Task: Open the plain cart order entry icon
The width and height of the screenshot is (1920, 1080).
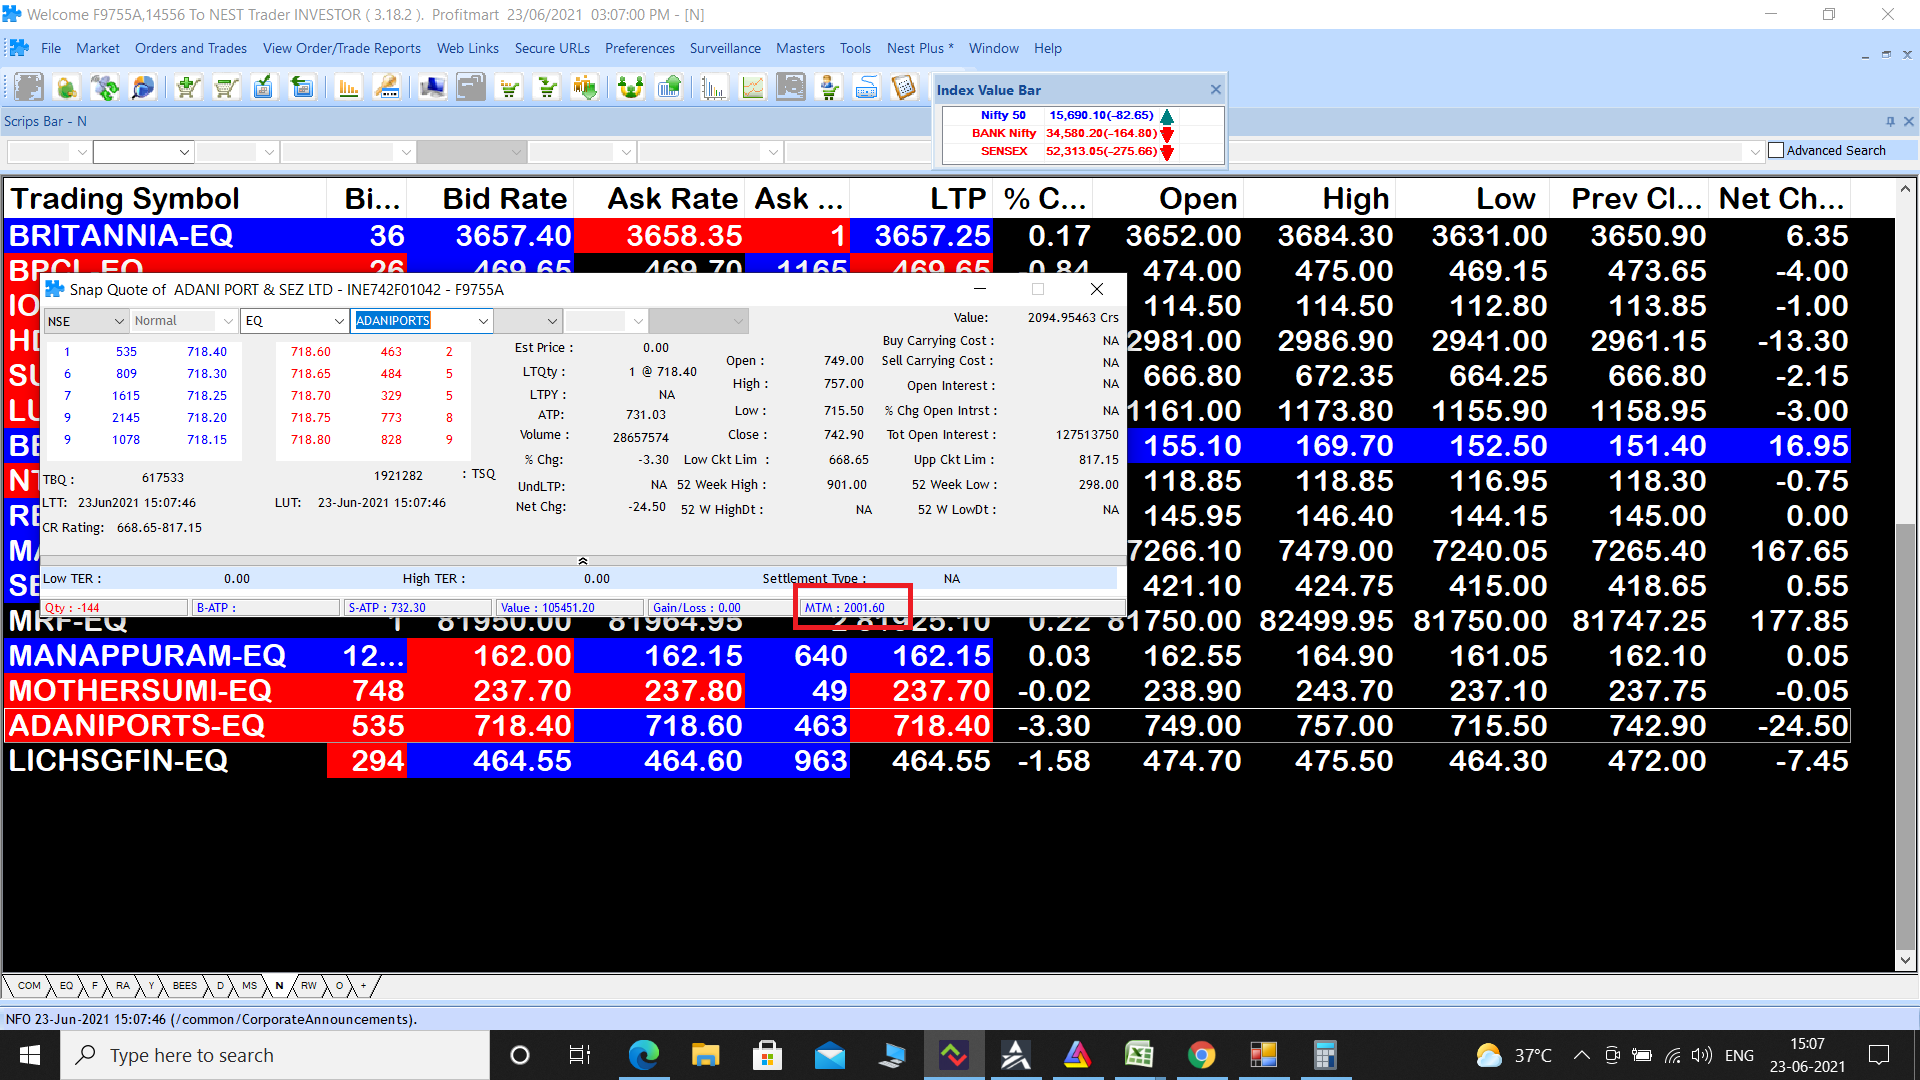Action: pyautogui.click(x=226, y=88)
